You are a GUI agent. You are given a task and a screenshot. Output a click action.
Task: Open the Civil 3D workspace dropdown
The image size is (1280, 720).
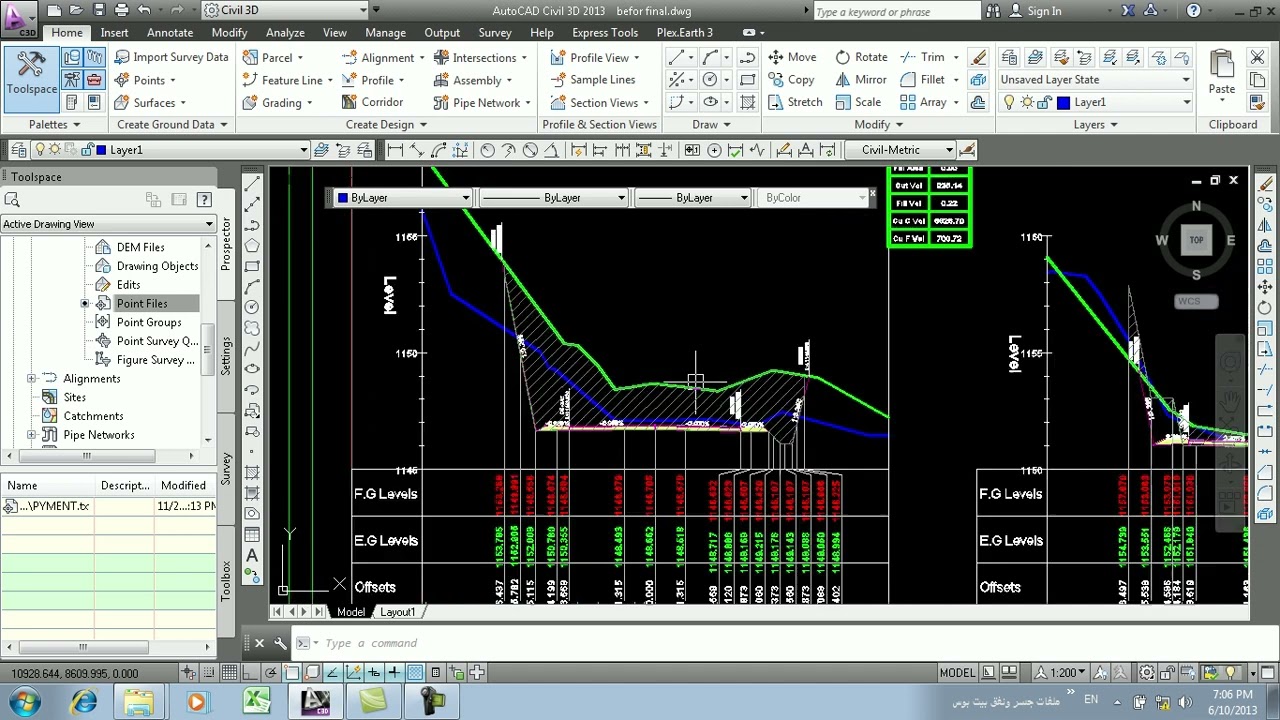point(285,10)
